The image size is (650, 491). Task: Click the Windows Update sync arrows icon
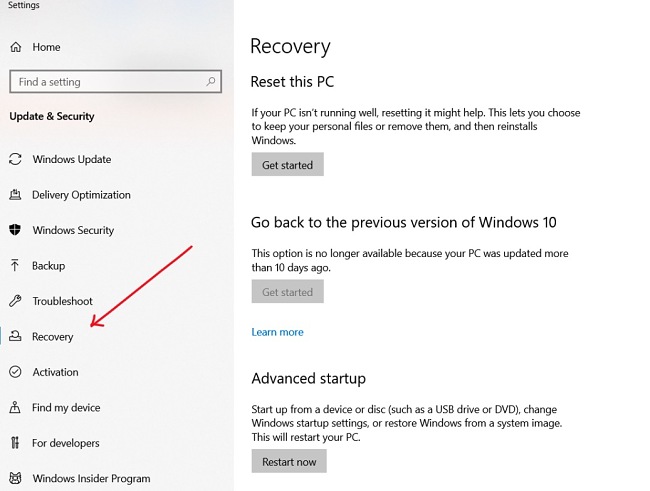(x=15, y=159)
